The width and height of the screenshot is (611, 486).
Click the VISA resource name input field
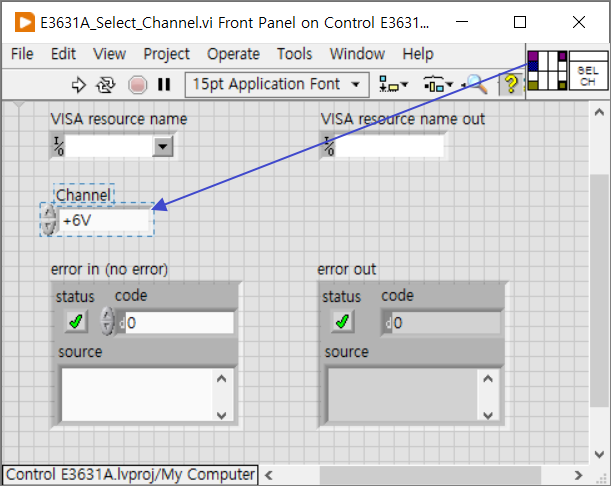click(109, 147)
